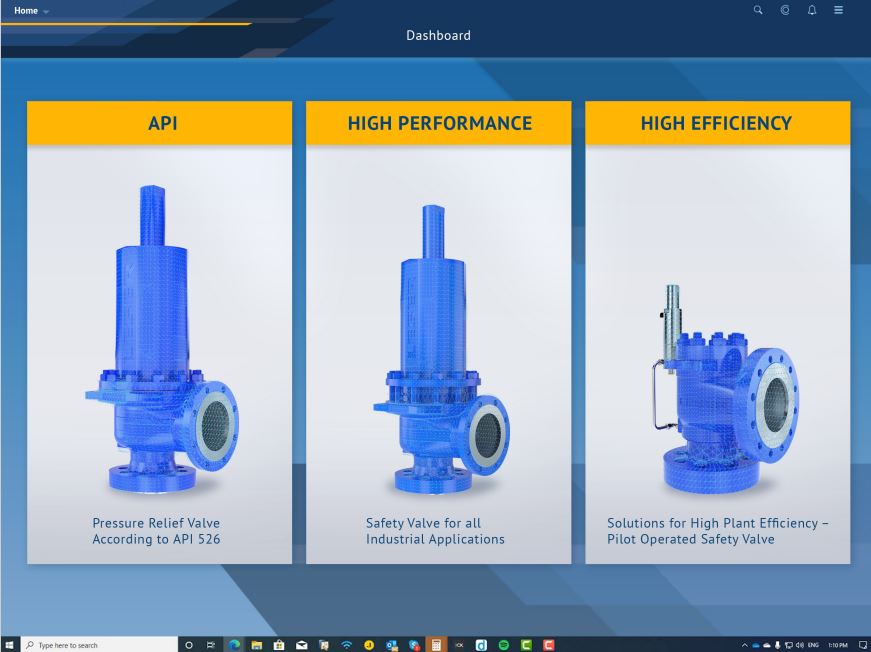Image resolution: width=871 pixels, height=652 pixels.
Task: Open the Mail app in taskbar
Action: coord(301,645)
